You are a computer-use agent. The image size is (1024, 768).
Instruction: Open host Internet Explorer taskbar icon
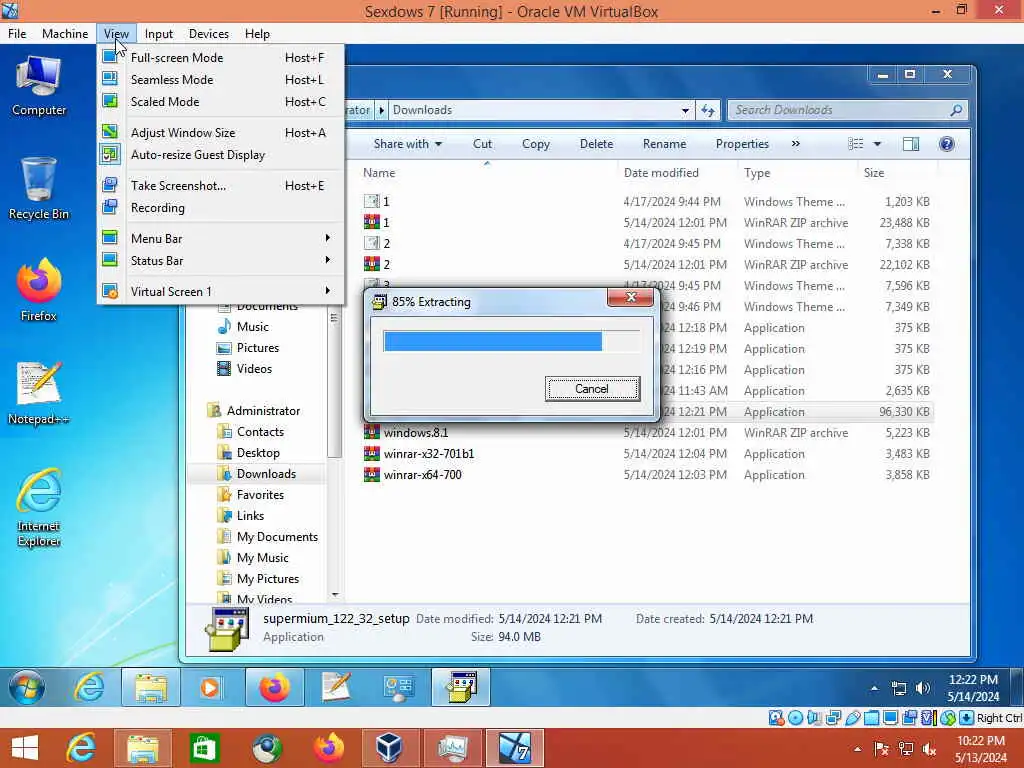tap(81, 748)
